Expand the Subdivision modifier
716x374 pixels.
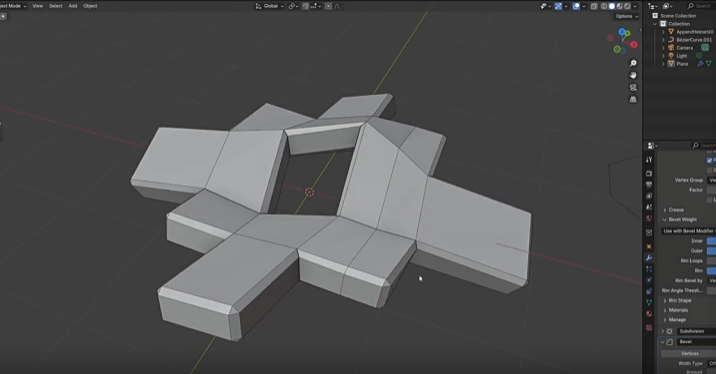[663, 331]
